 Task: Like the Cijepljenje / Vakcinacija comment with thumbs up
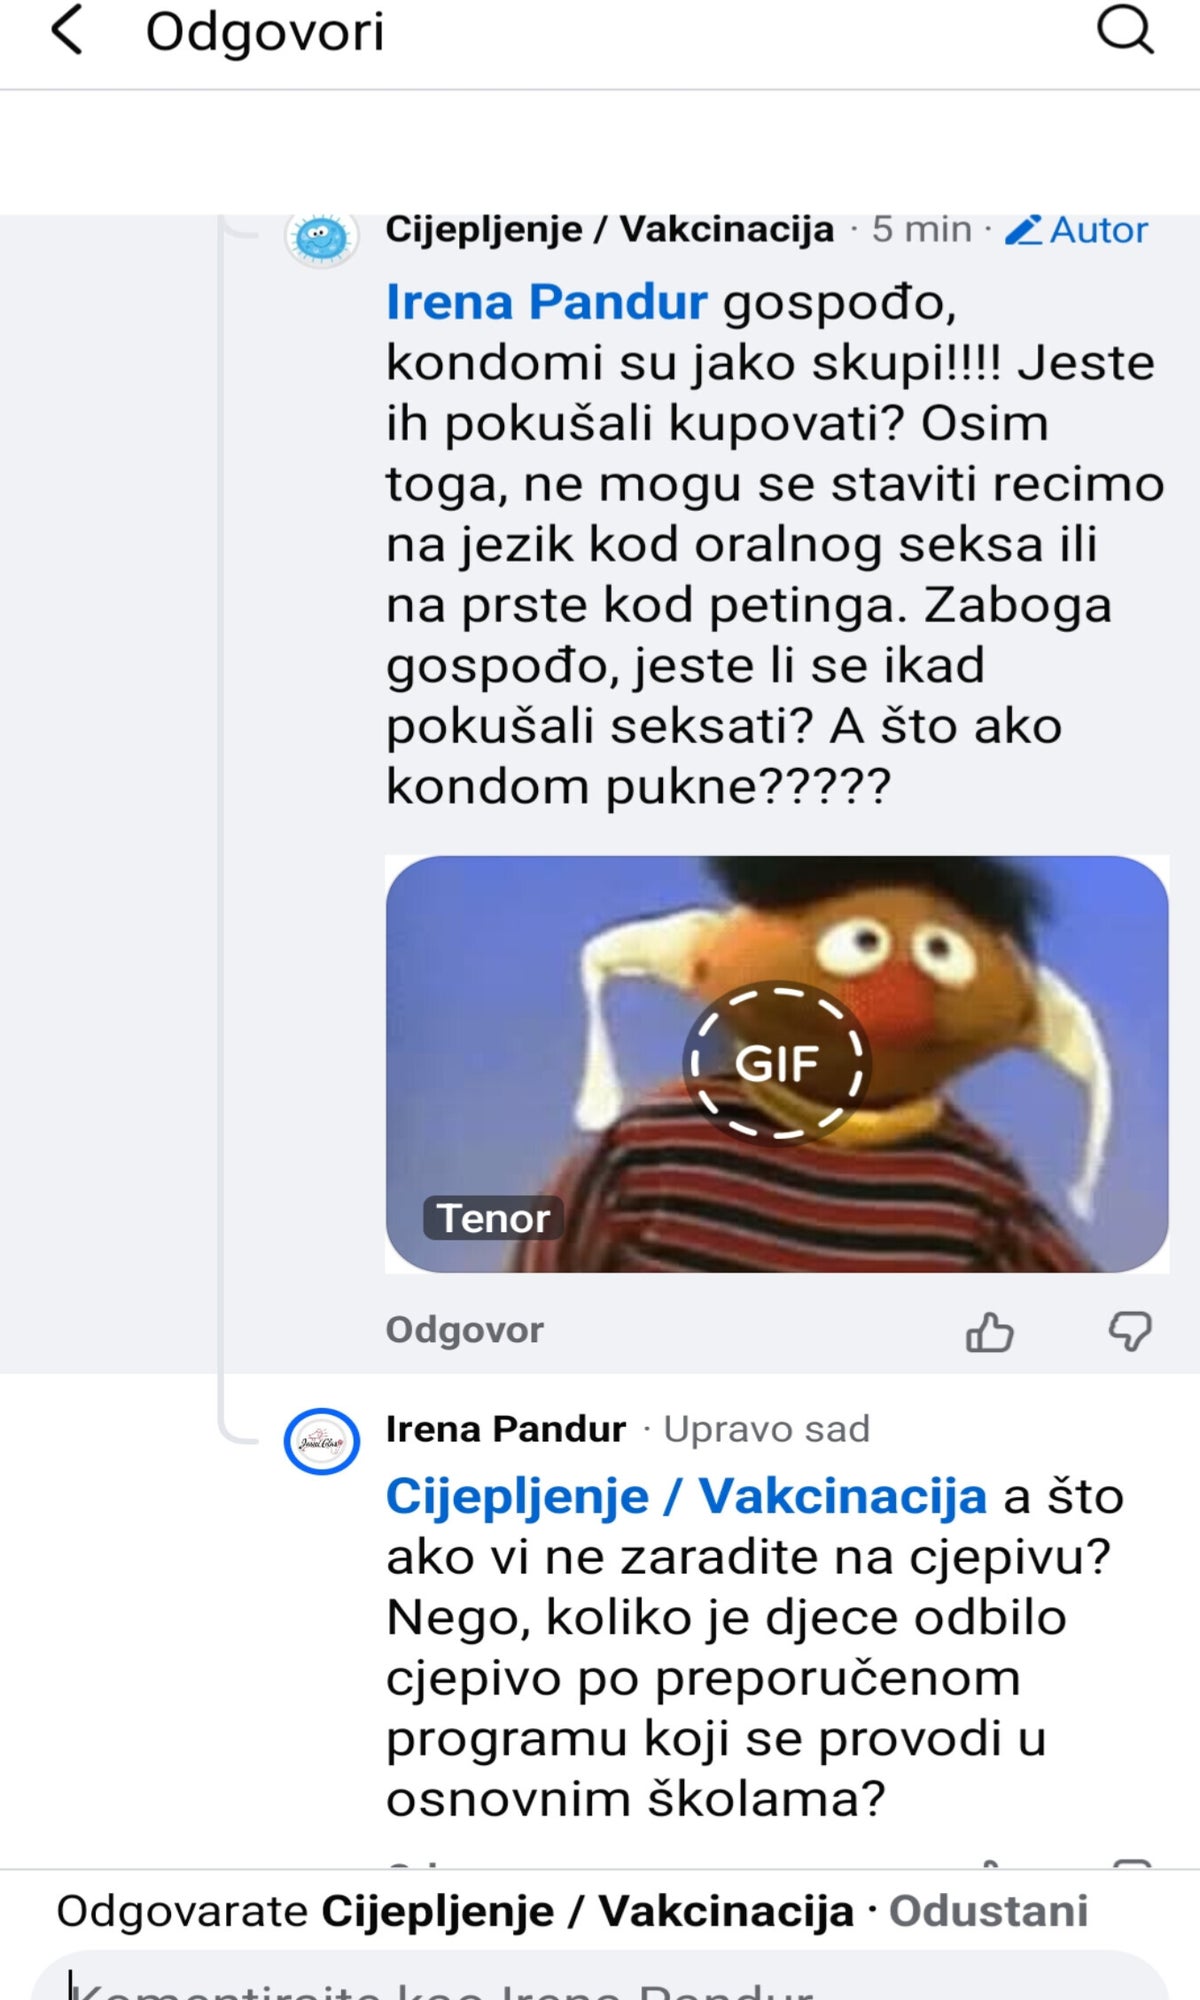[x=990, y=1331]
